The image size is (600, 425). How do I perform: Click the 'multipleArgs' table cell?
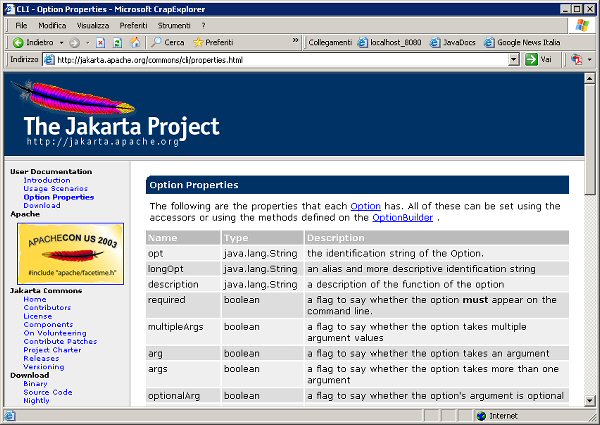tap(183, 332)
